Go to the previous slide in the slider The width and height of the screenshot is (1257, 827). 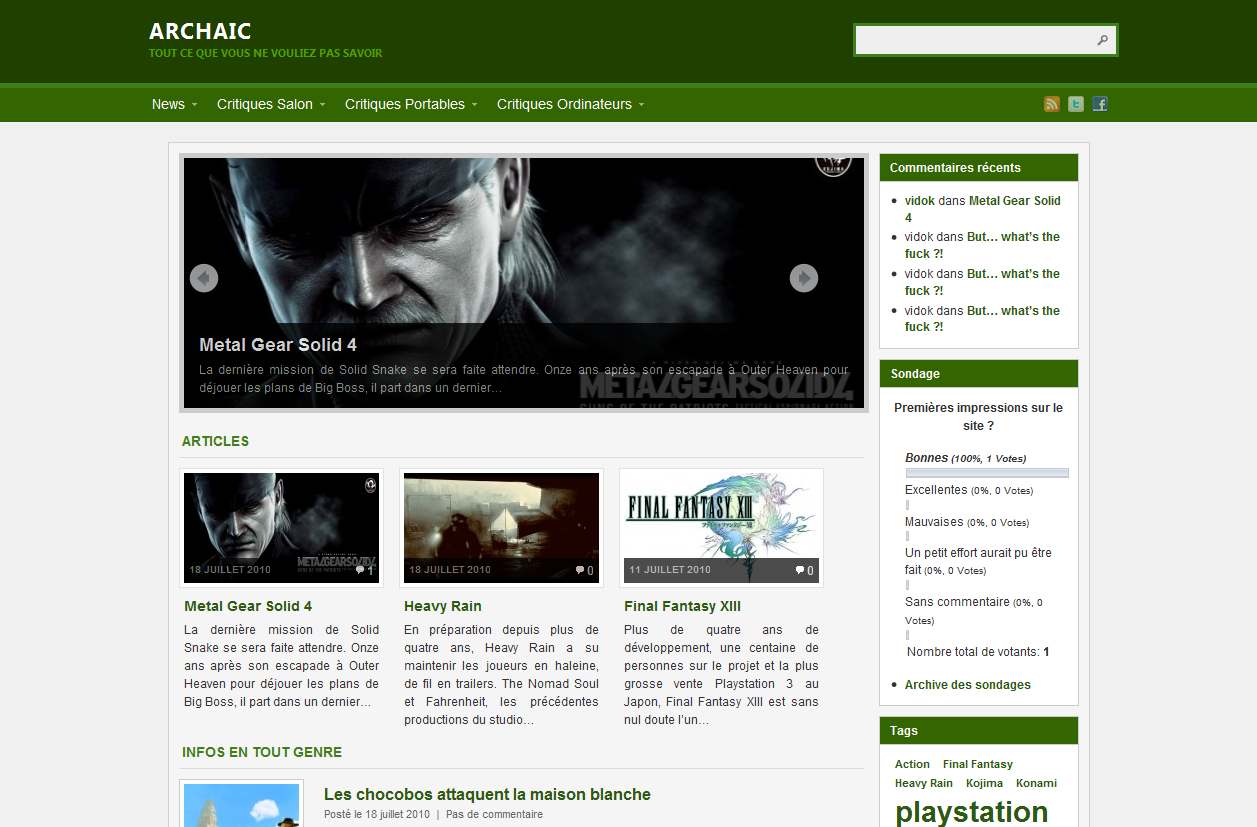(x=204, y=278)
